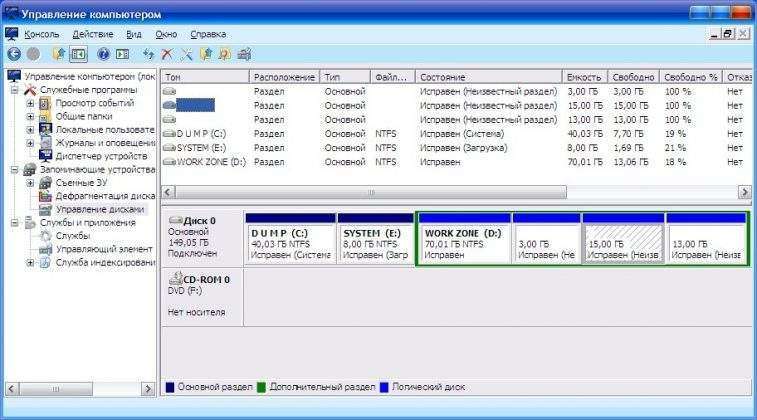The image size is (757, 420).
Task: Click the computer icon left of Консоль menu
Action: pos(12,34)
